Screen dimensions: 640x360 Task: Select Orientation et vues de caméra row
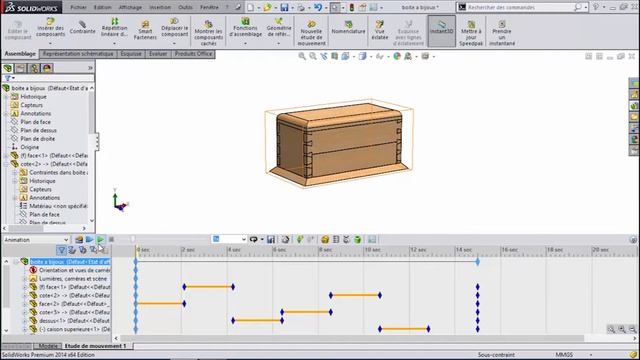pos(69,270)
